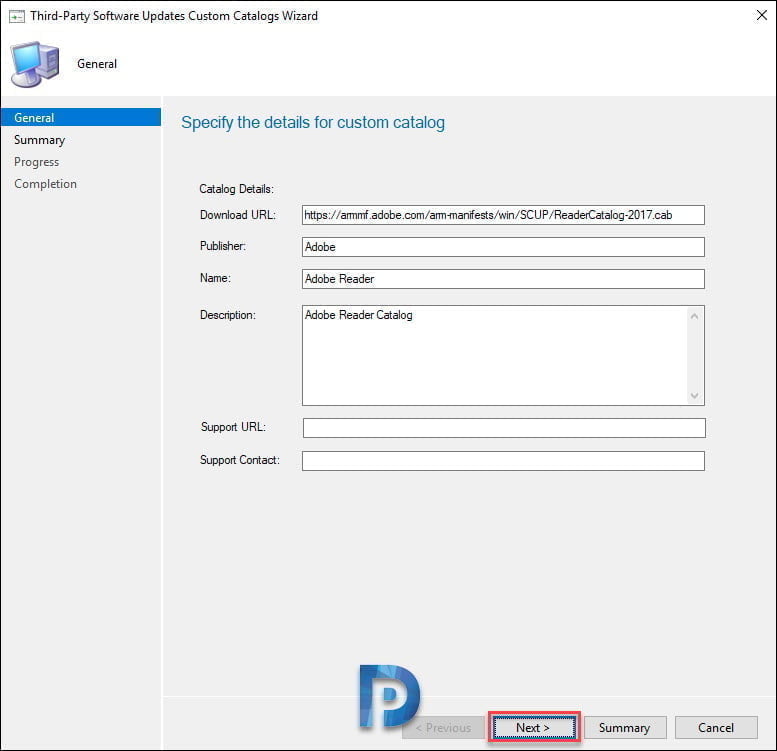Click inside the Description text area
The height and width of the screenshot is (751, 777).
(x=495, y=356)
